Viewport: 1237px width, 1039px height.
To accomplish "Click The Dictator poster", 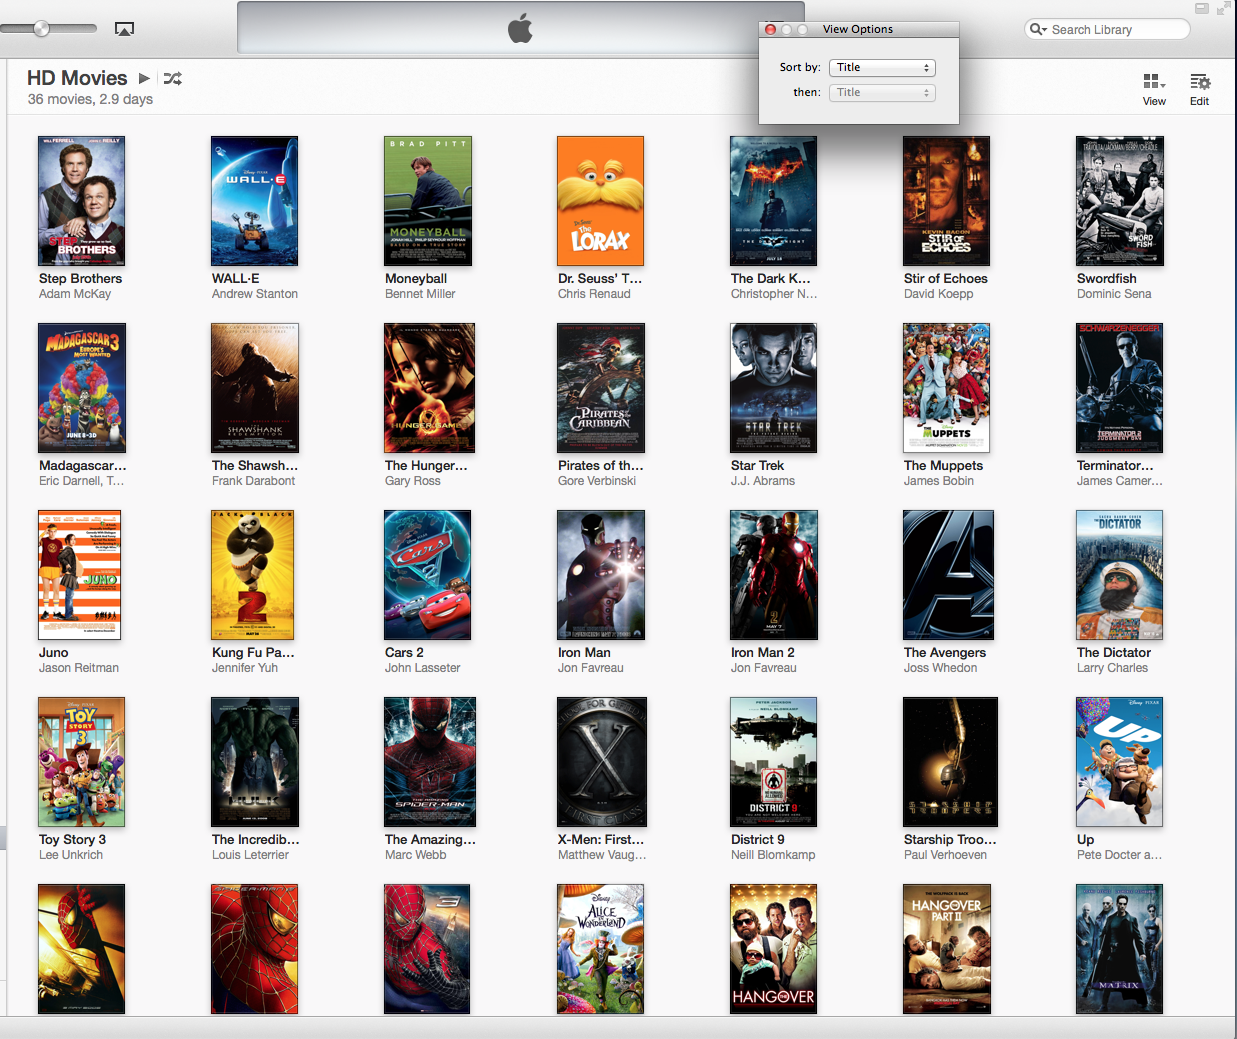I will [x=1120, y=575].
